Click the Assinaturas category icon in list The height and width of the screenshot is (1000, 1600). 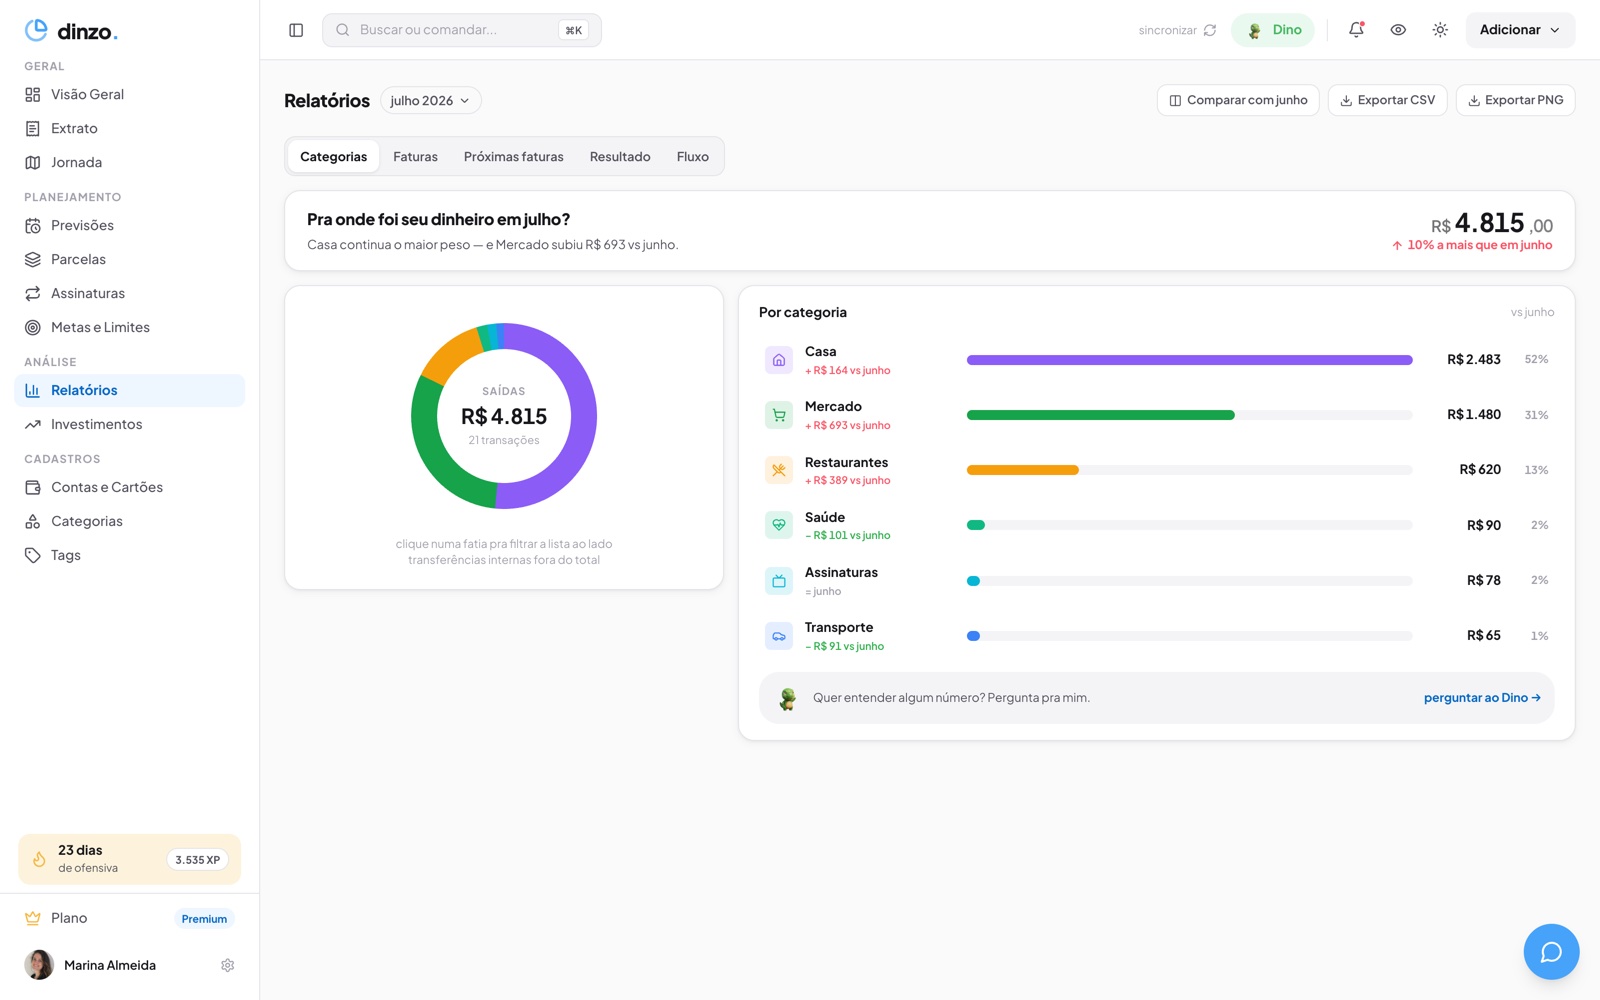click(779, 580)
